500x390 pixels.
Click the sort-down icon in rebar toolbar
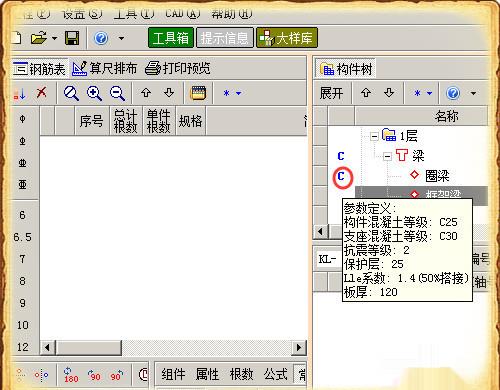click(x=20, y=93)
